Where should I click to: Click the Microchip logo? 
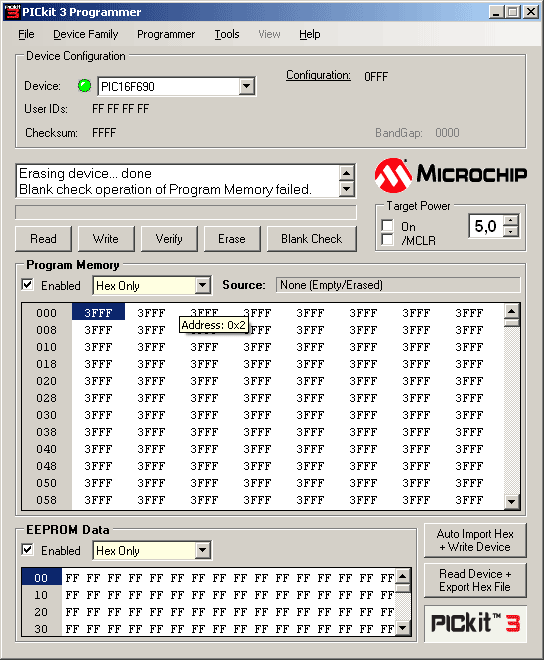pos(451,174)
